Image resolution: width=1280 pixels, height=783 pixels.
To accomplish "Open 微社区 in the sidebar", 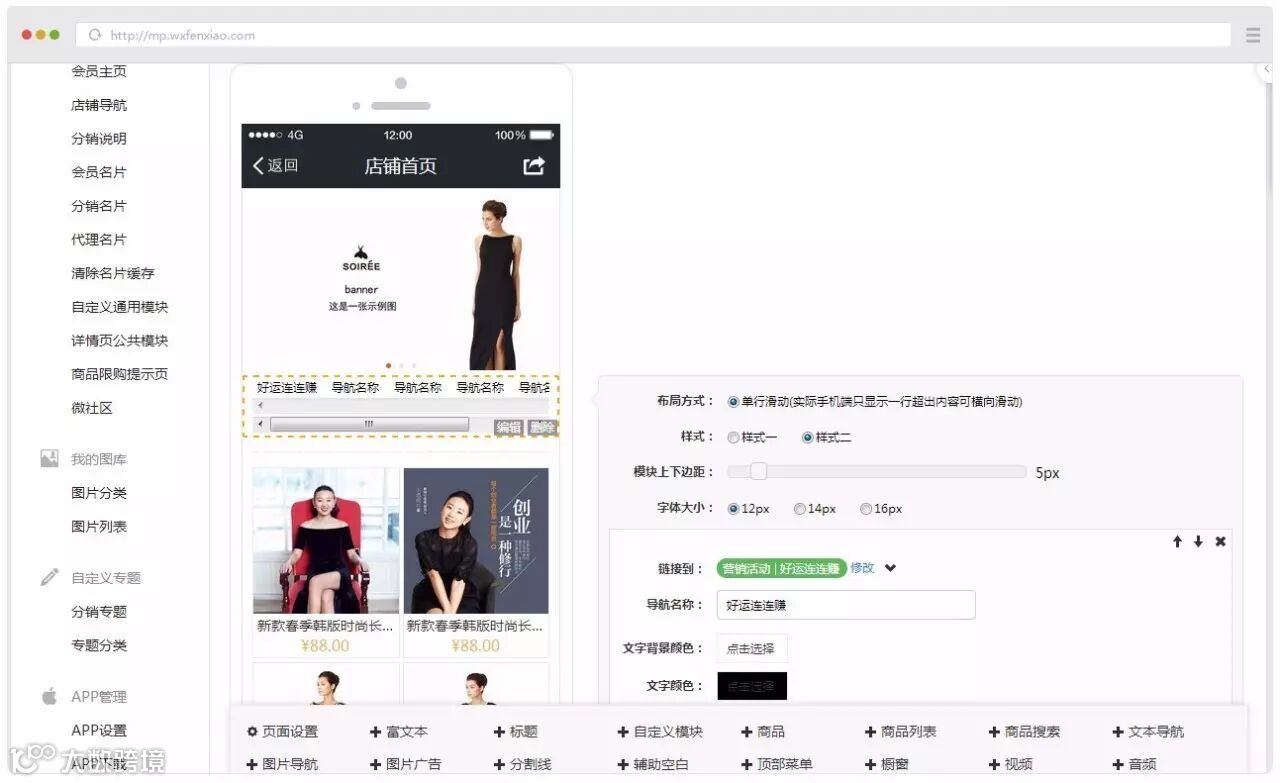I will (92, 408).
